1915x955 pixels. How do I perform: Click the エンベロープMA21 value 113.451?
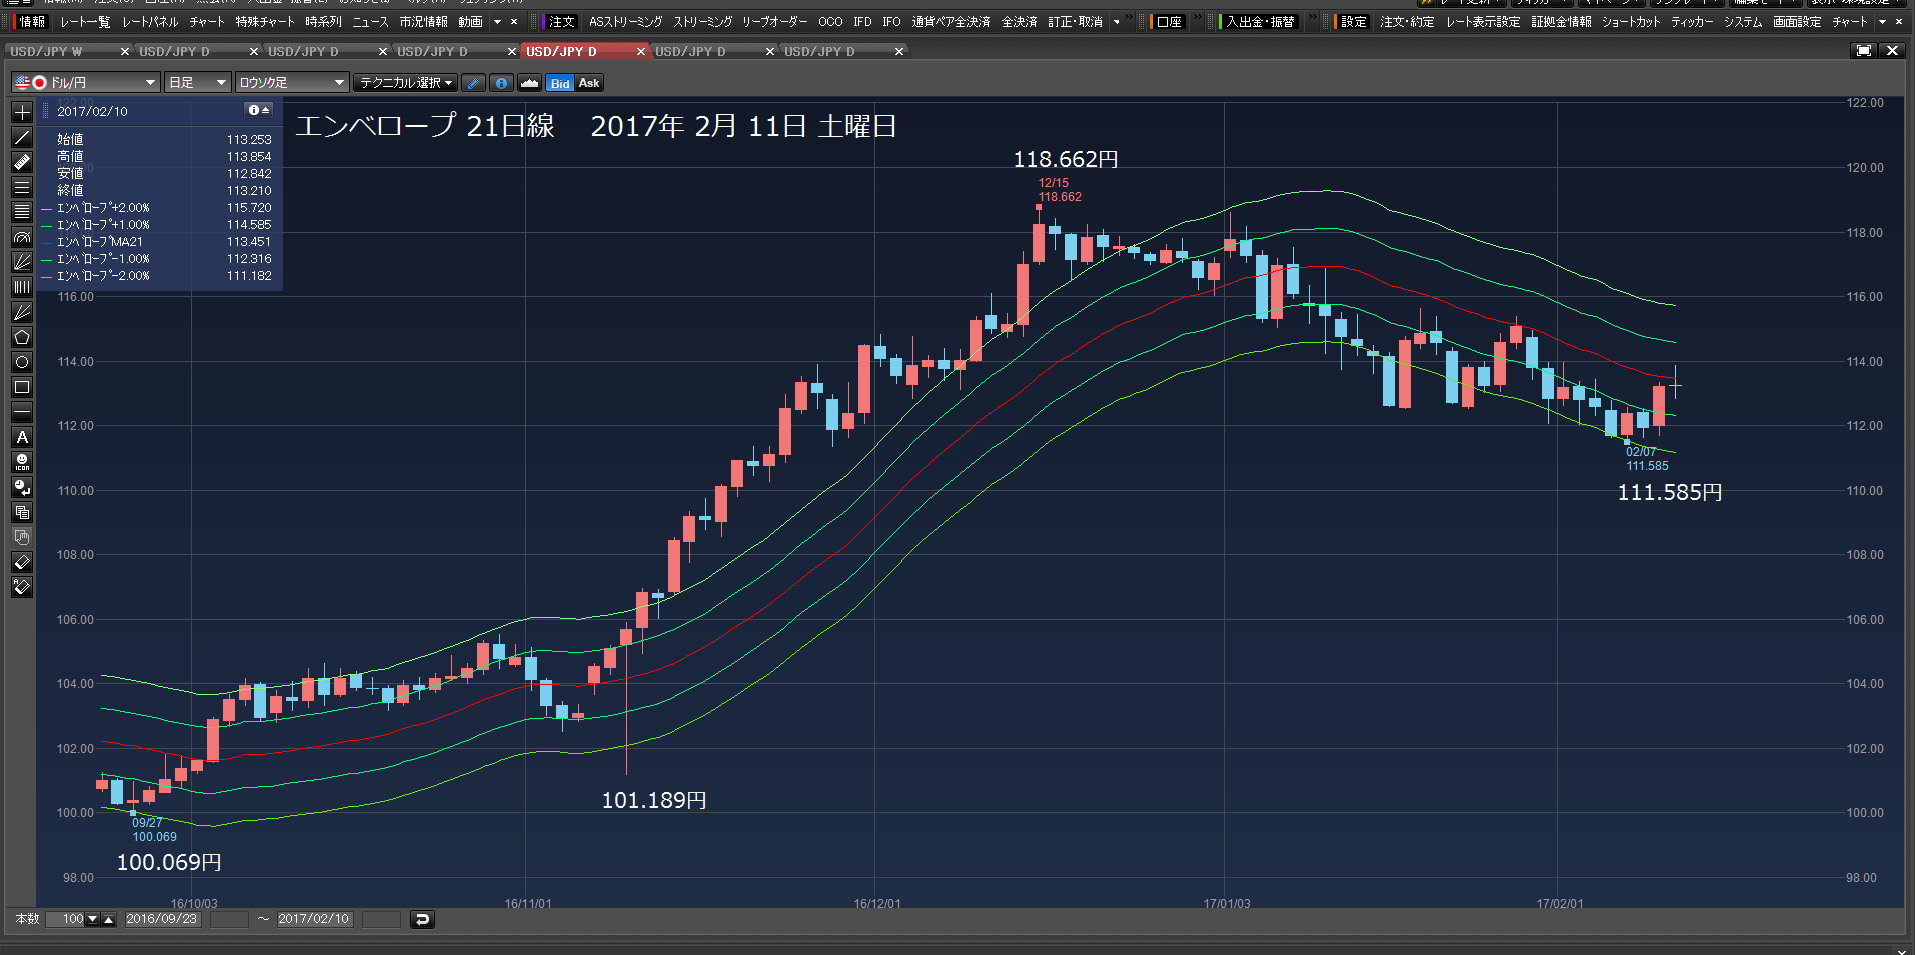coord(249,242)
